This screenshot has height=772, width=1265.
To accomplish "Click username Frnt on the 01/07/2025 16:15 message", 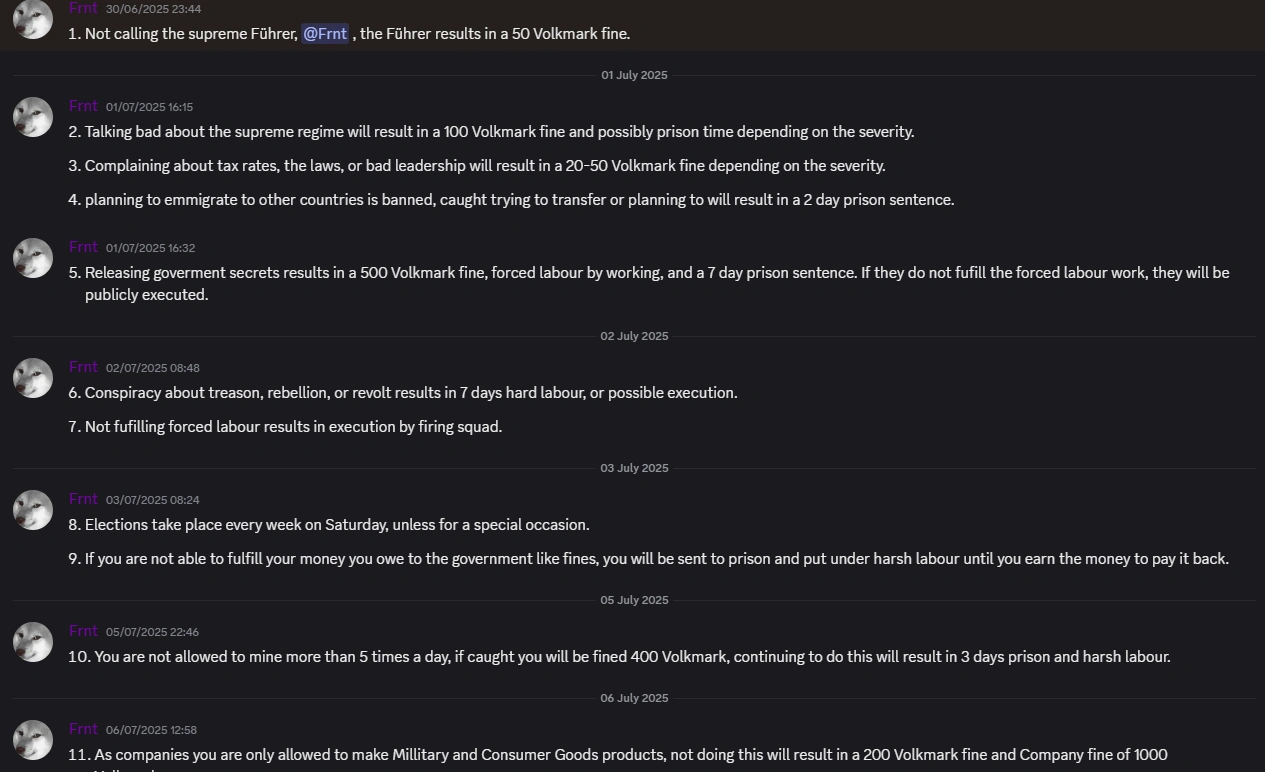I will click(84, 106).
